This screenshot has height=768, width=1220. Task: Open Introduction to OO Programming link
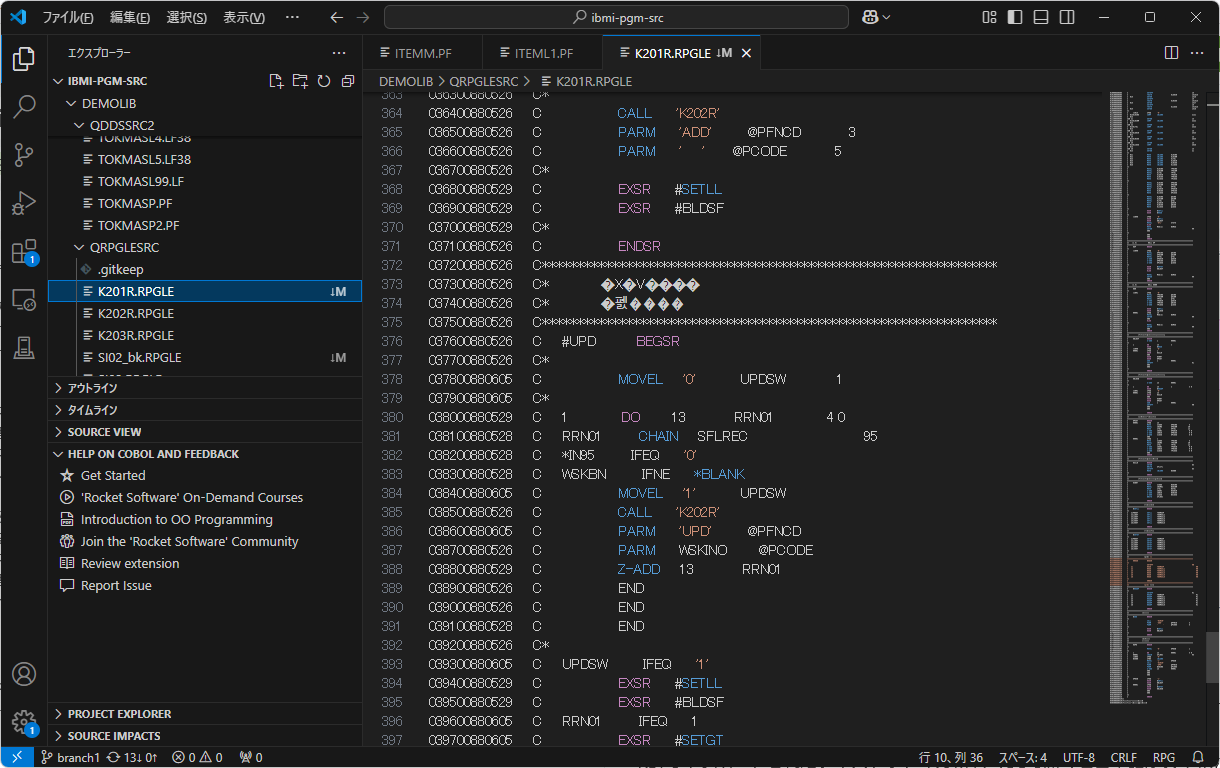click(x=177, y=520)
